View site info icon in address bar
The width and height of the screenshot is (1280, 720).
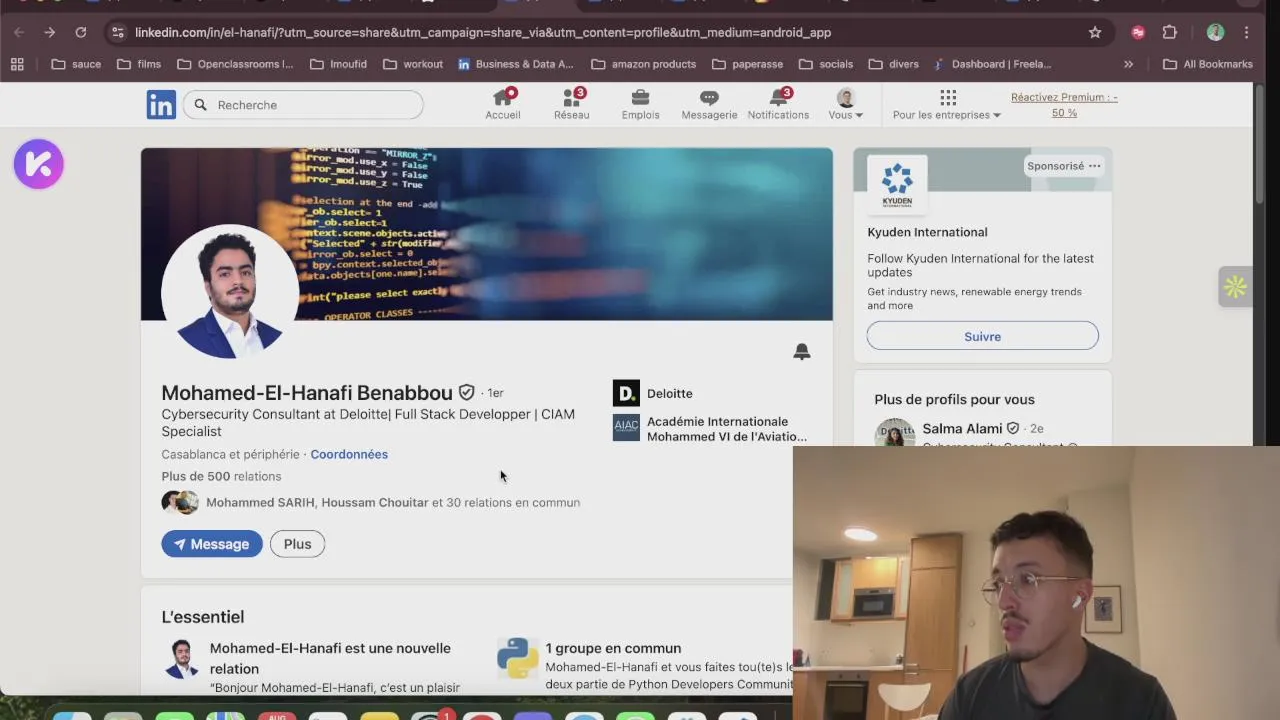click(117, 32)
